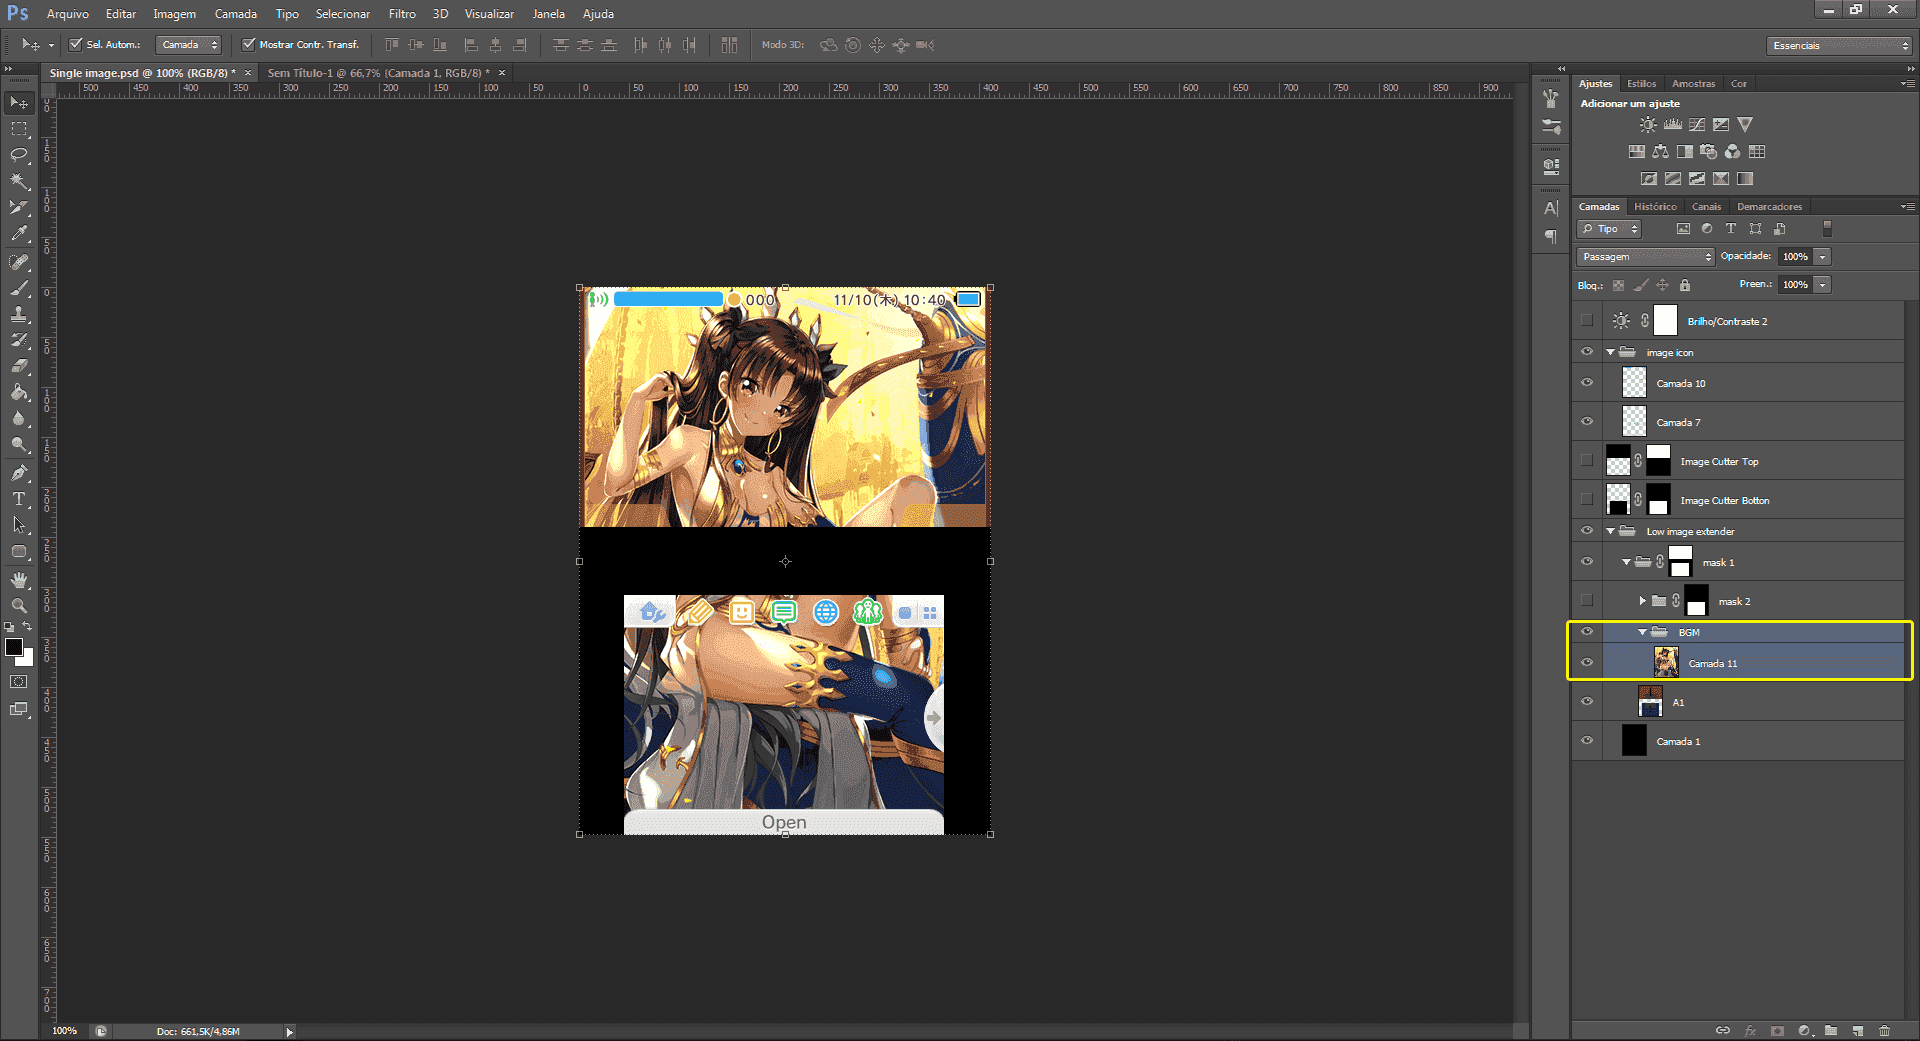Select the Horizontal Type tool
1920x1041 pixels.
coord(19,499)
